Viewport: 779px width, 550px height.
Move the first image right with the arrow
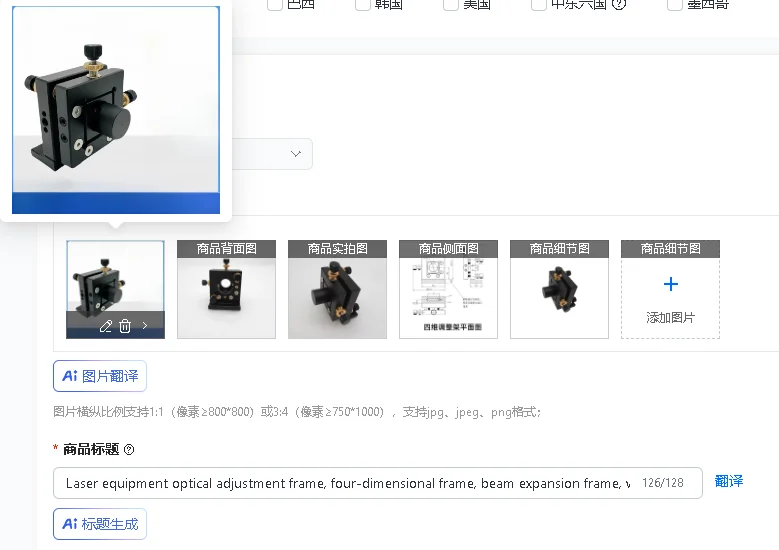[x=145, y=326]
